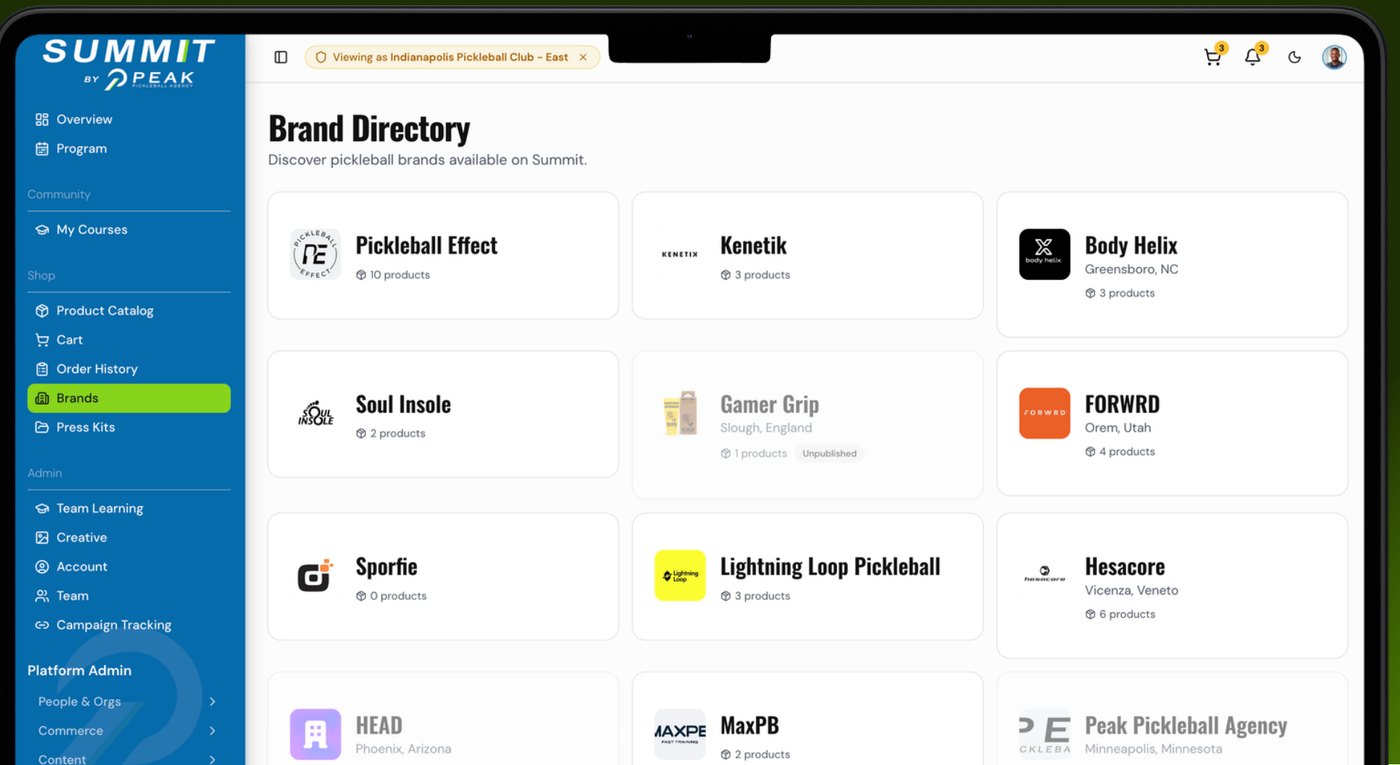Open the shopping cart icon in header

click(1213, 57)
